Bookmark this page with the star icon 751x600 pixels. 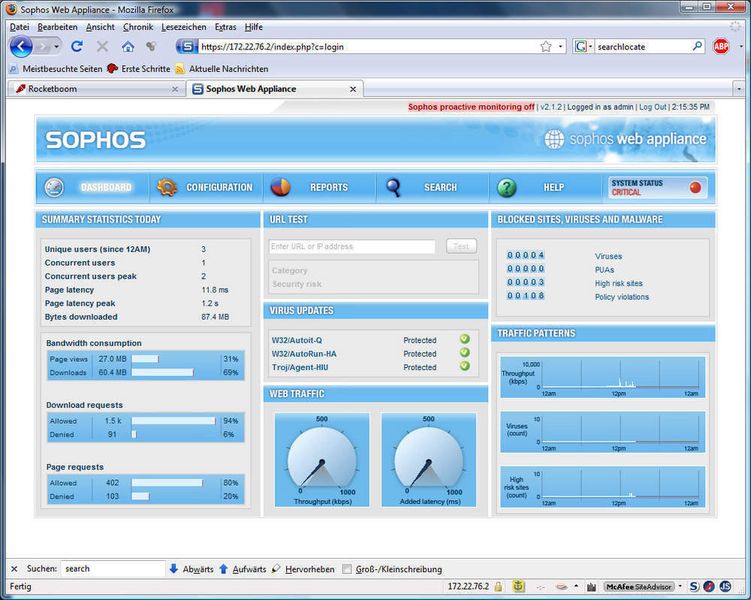[546, 46]
